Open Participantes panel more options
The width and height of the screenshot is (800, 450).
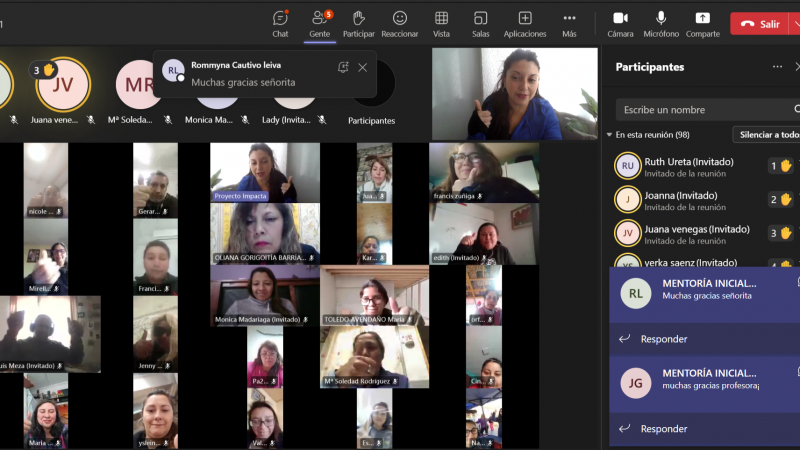(x=777, y=67)
